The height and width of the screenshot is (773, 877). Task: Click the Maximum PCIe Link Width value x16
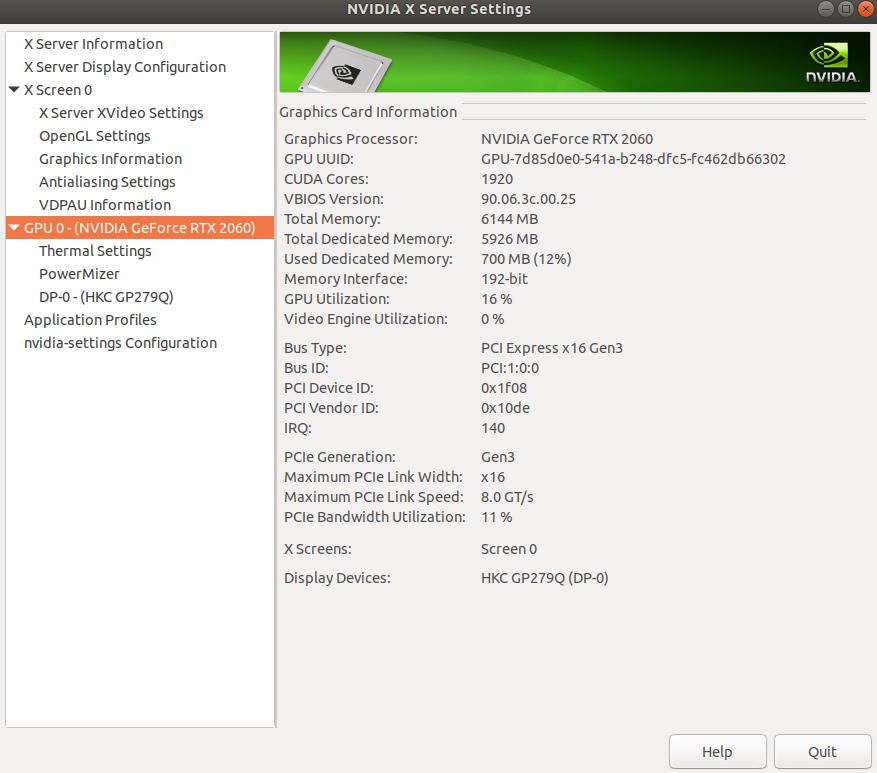pyautogui.click(x=493, y=477)
